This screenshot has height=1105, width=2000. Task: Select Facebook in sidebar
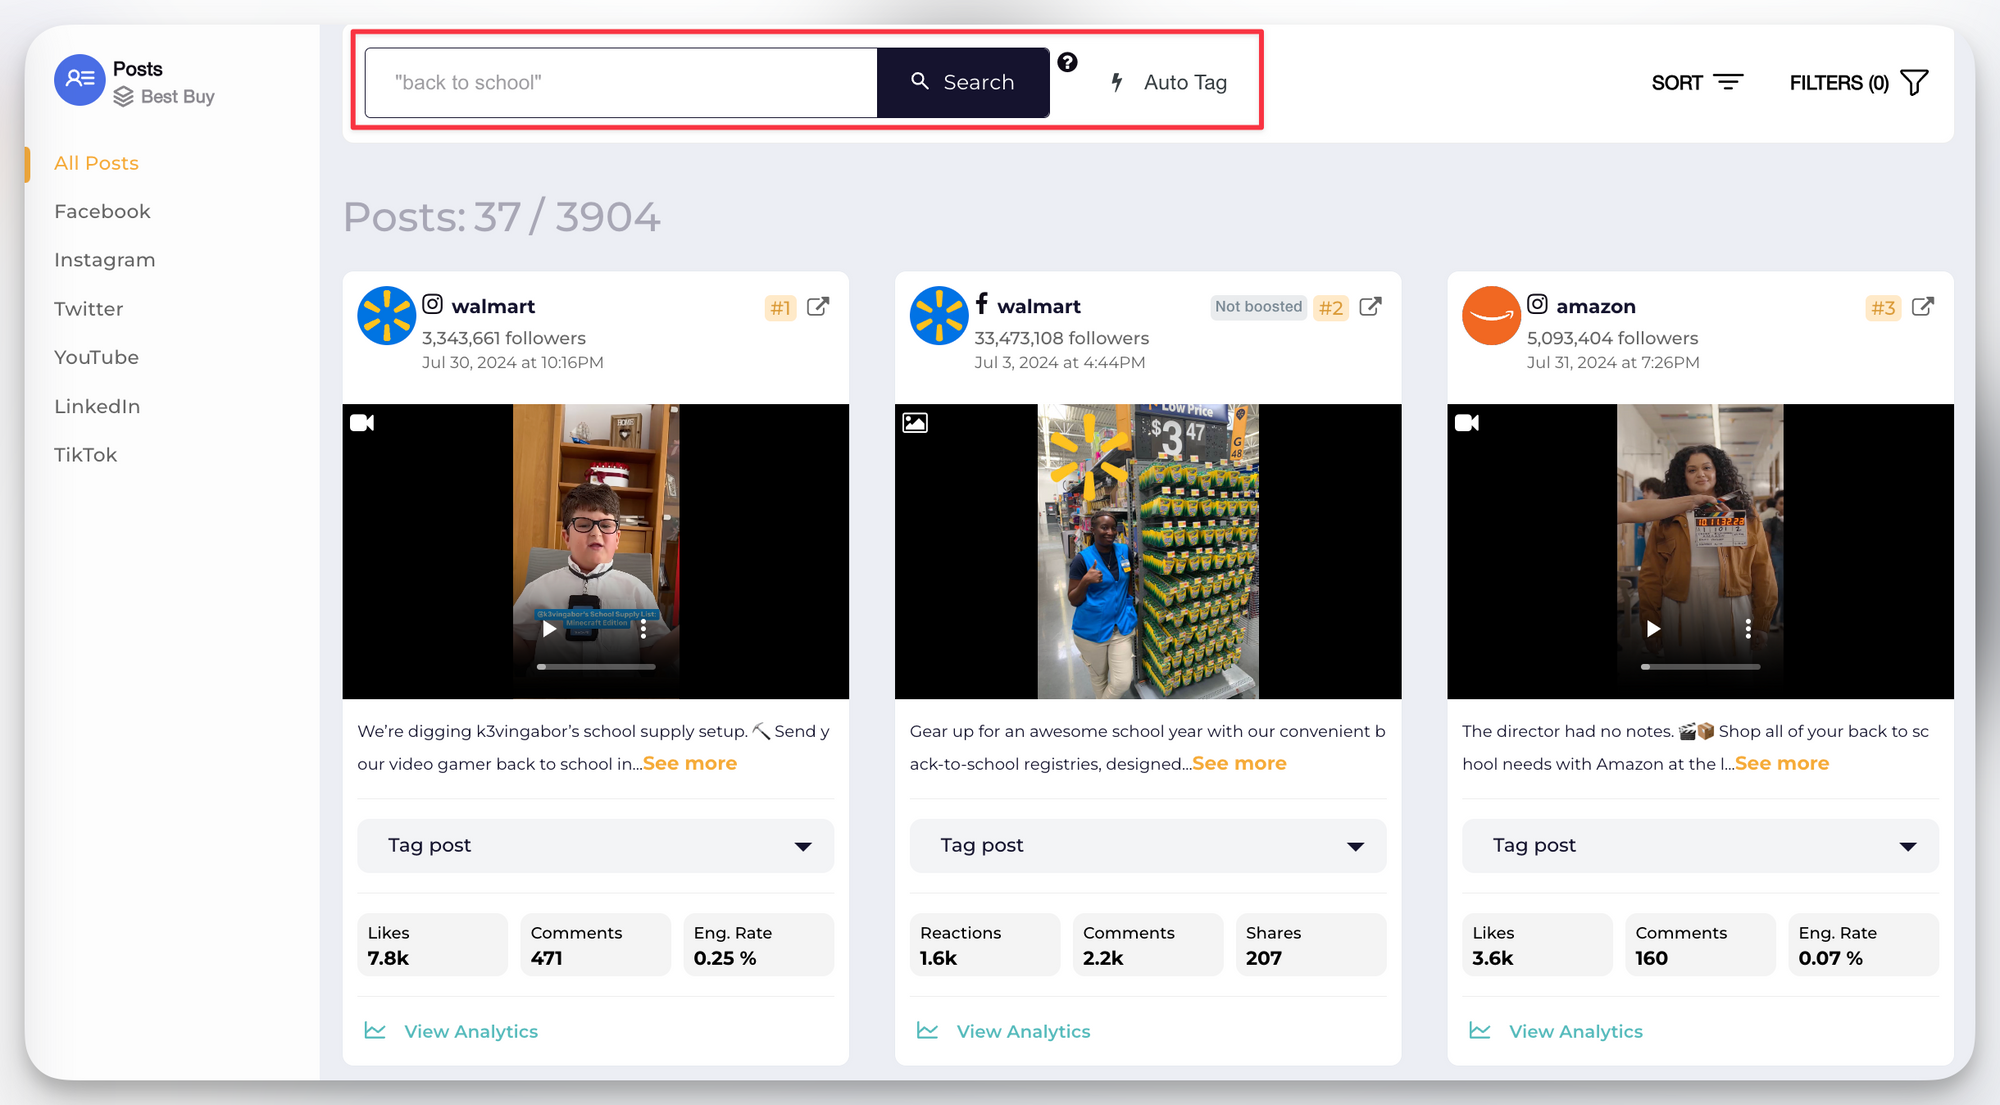click(102, 211)
